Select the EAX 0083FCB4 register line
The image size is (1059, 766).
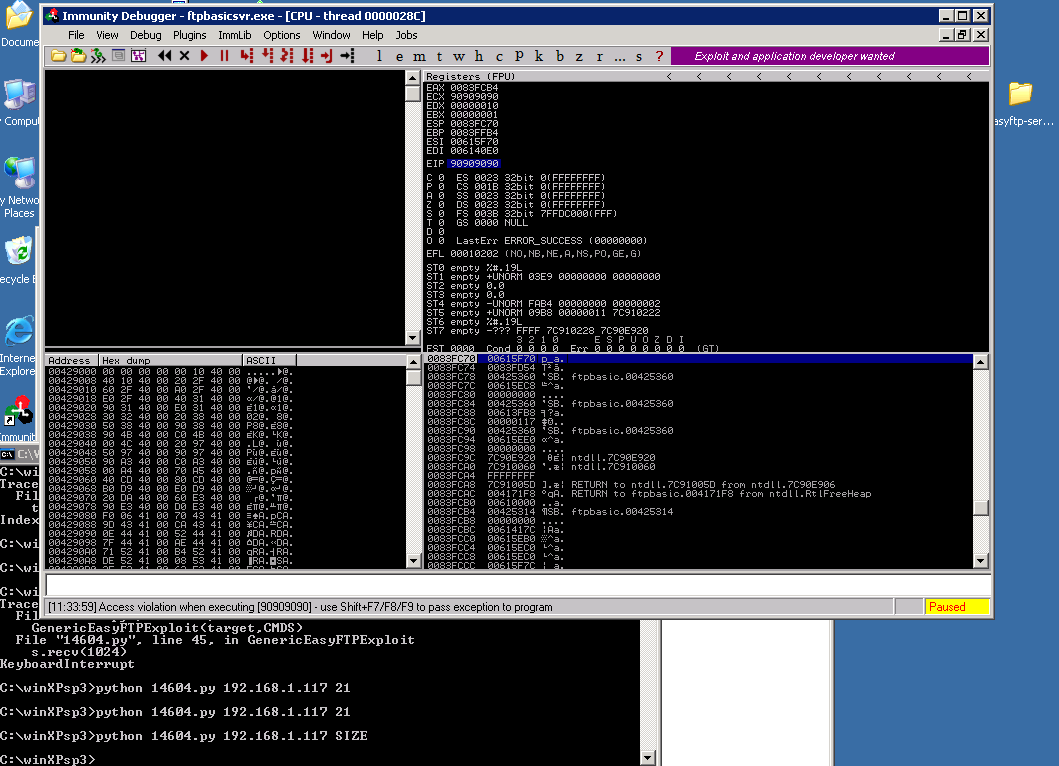(462, 88)
